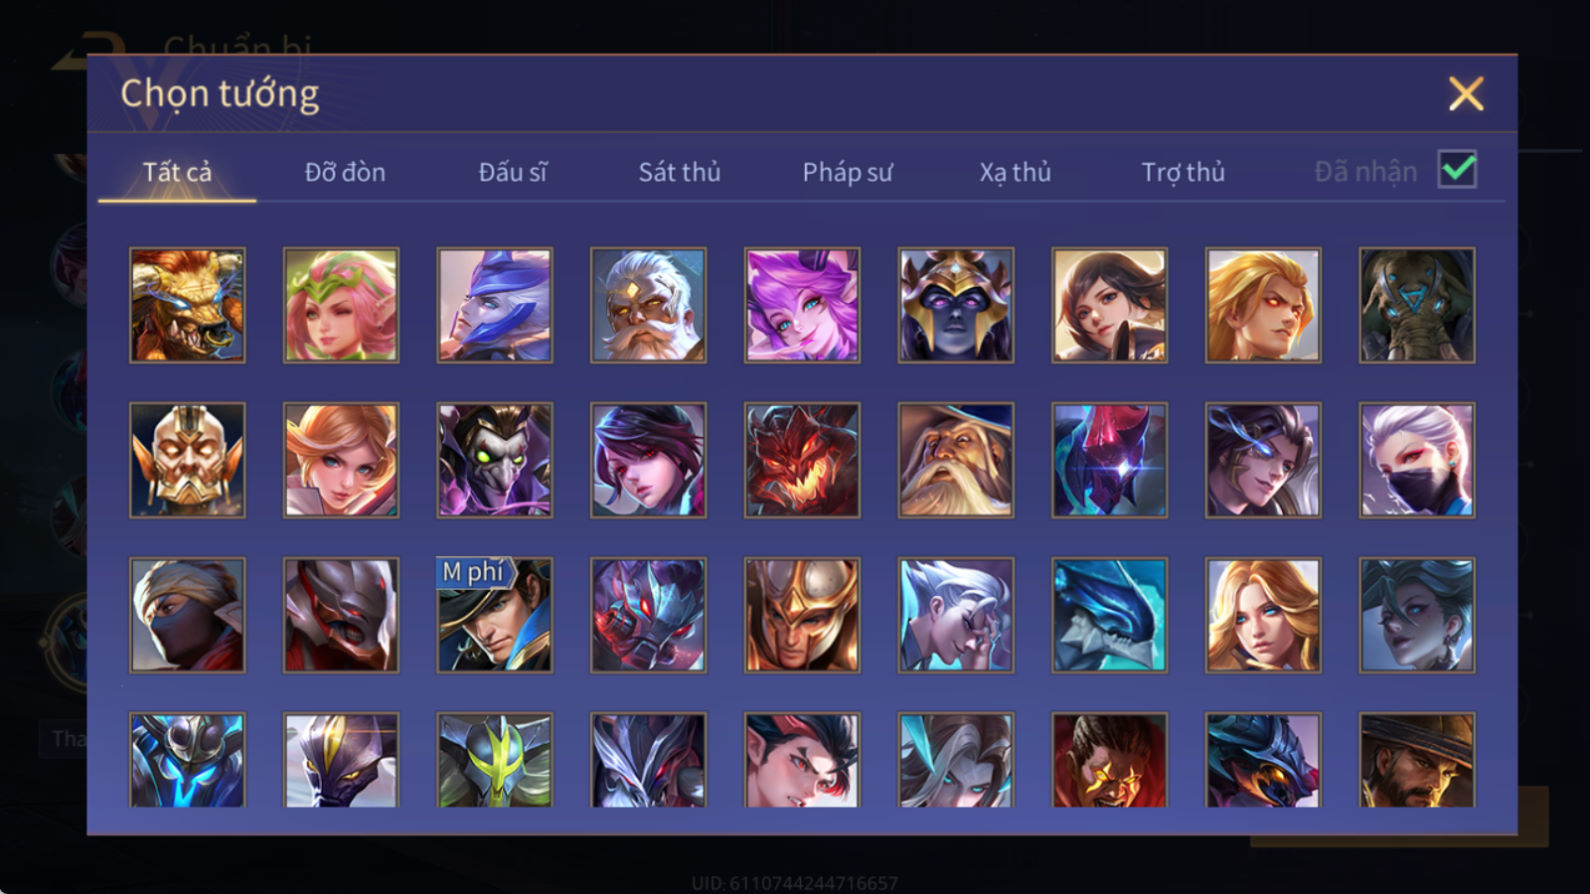The height and width of the screenshot is (894, 1590).
Task: Select the gold-helmeted spartan warrior portrait
Action: (802, 615)
